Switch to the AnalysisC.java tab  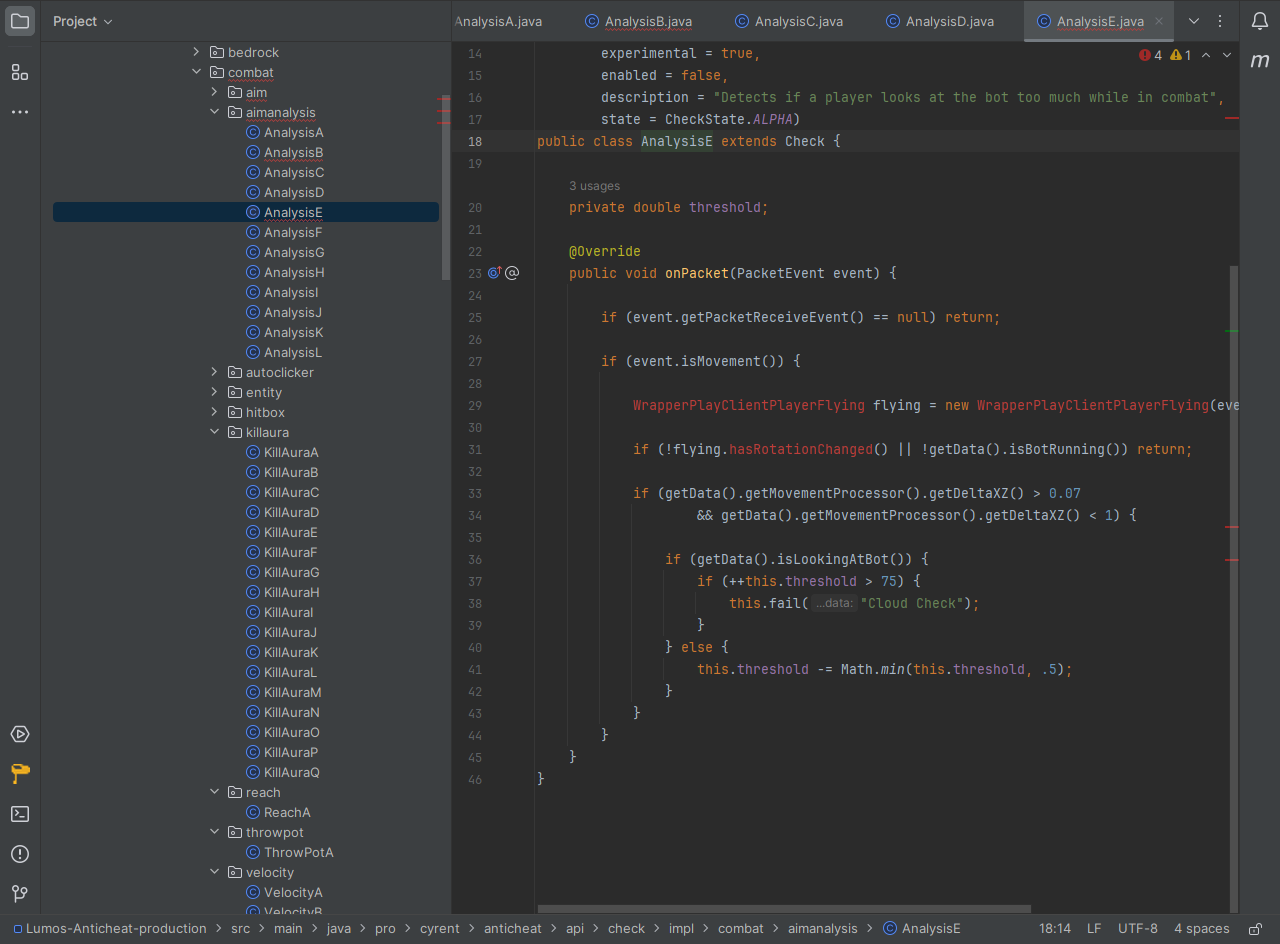(797, 21)
